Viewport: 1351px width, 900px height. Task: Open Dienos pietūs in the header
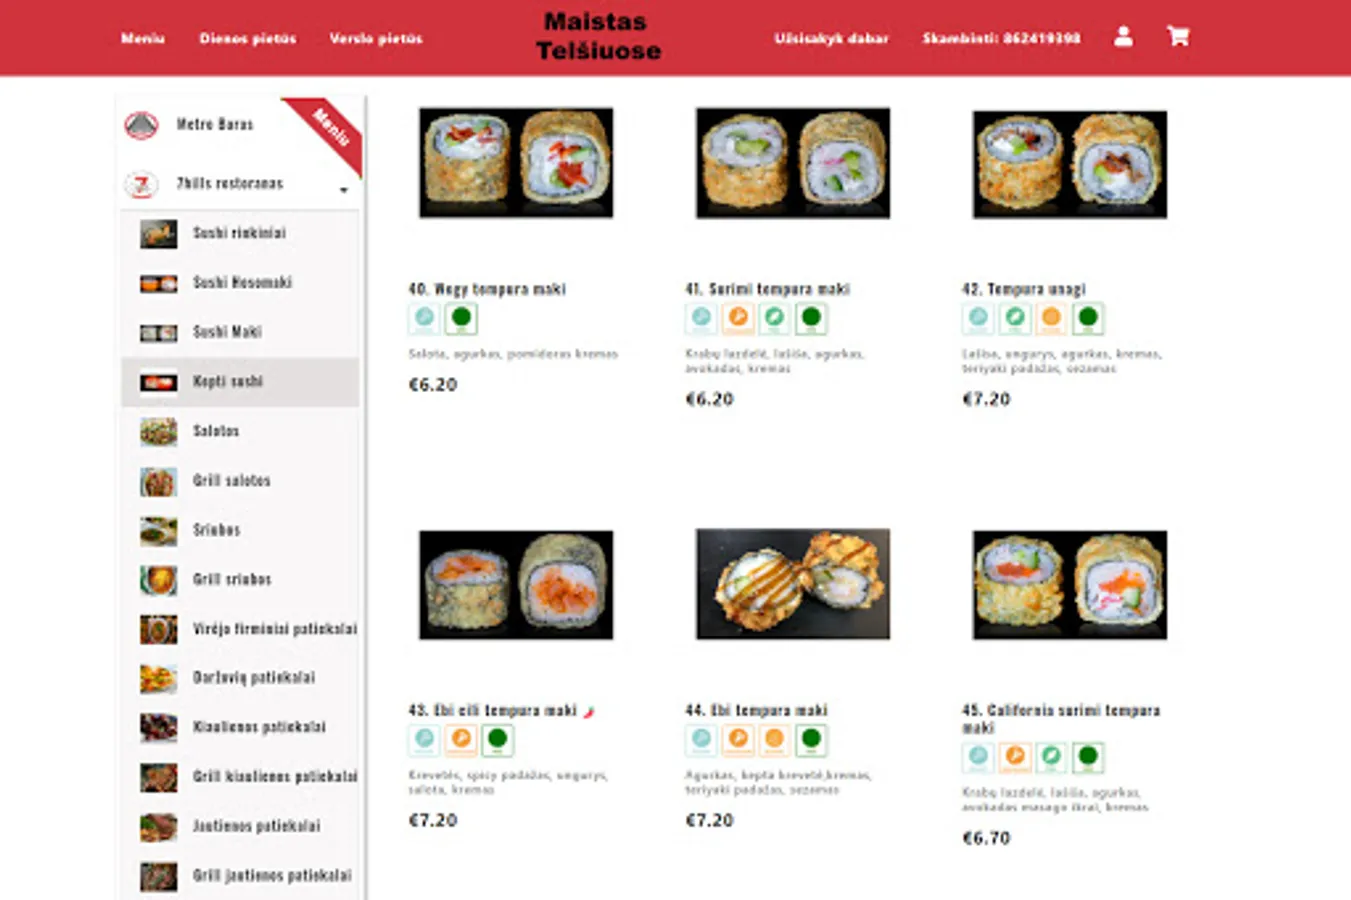[x=247, y=39]
